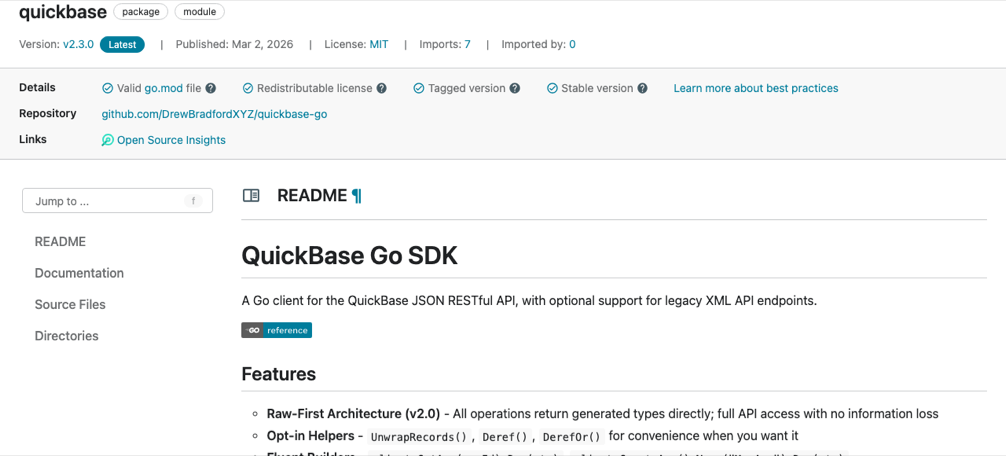Click the package chip
The height and width of the screenshot is (456, 1006).
coord(141,11)
